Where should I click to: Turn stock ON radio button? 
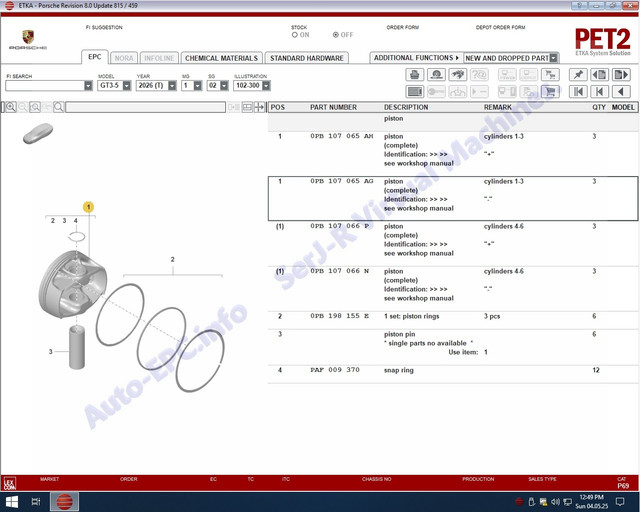[295, 35]
